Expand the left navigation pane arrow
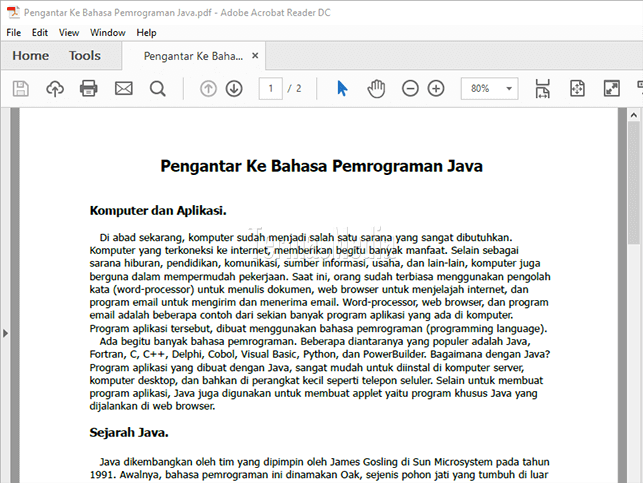The width and height of the screenshot is (643, 483). (5, 333)
